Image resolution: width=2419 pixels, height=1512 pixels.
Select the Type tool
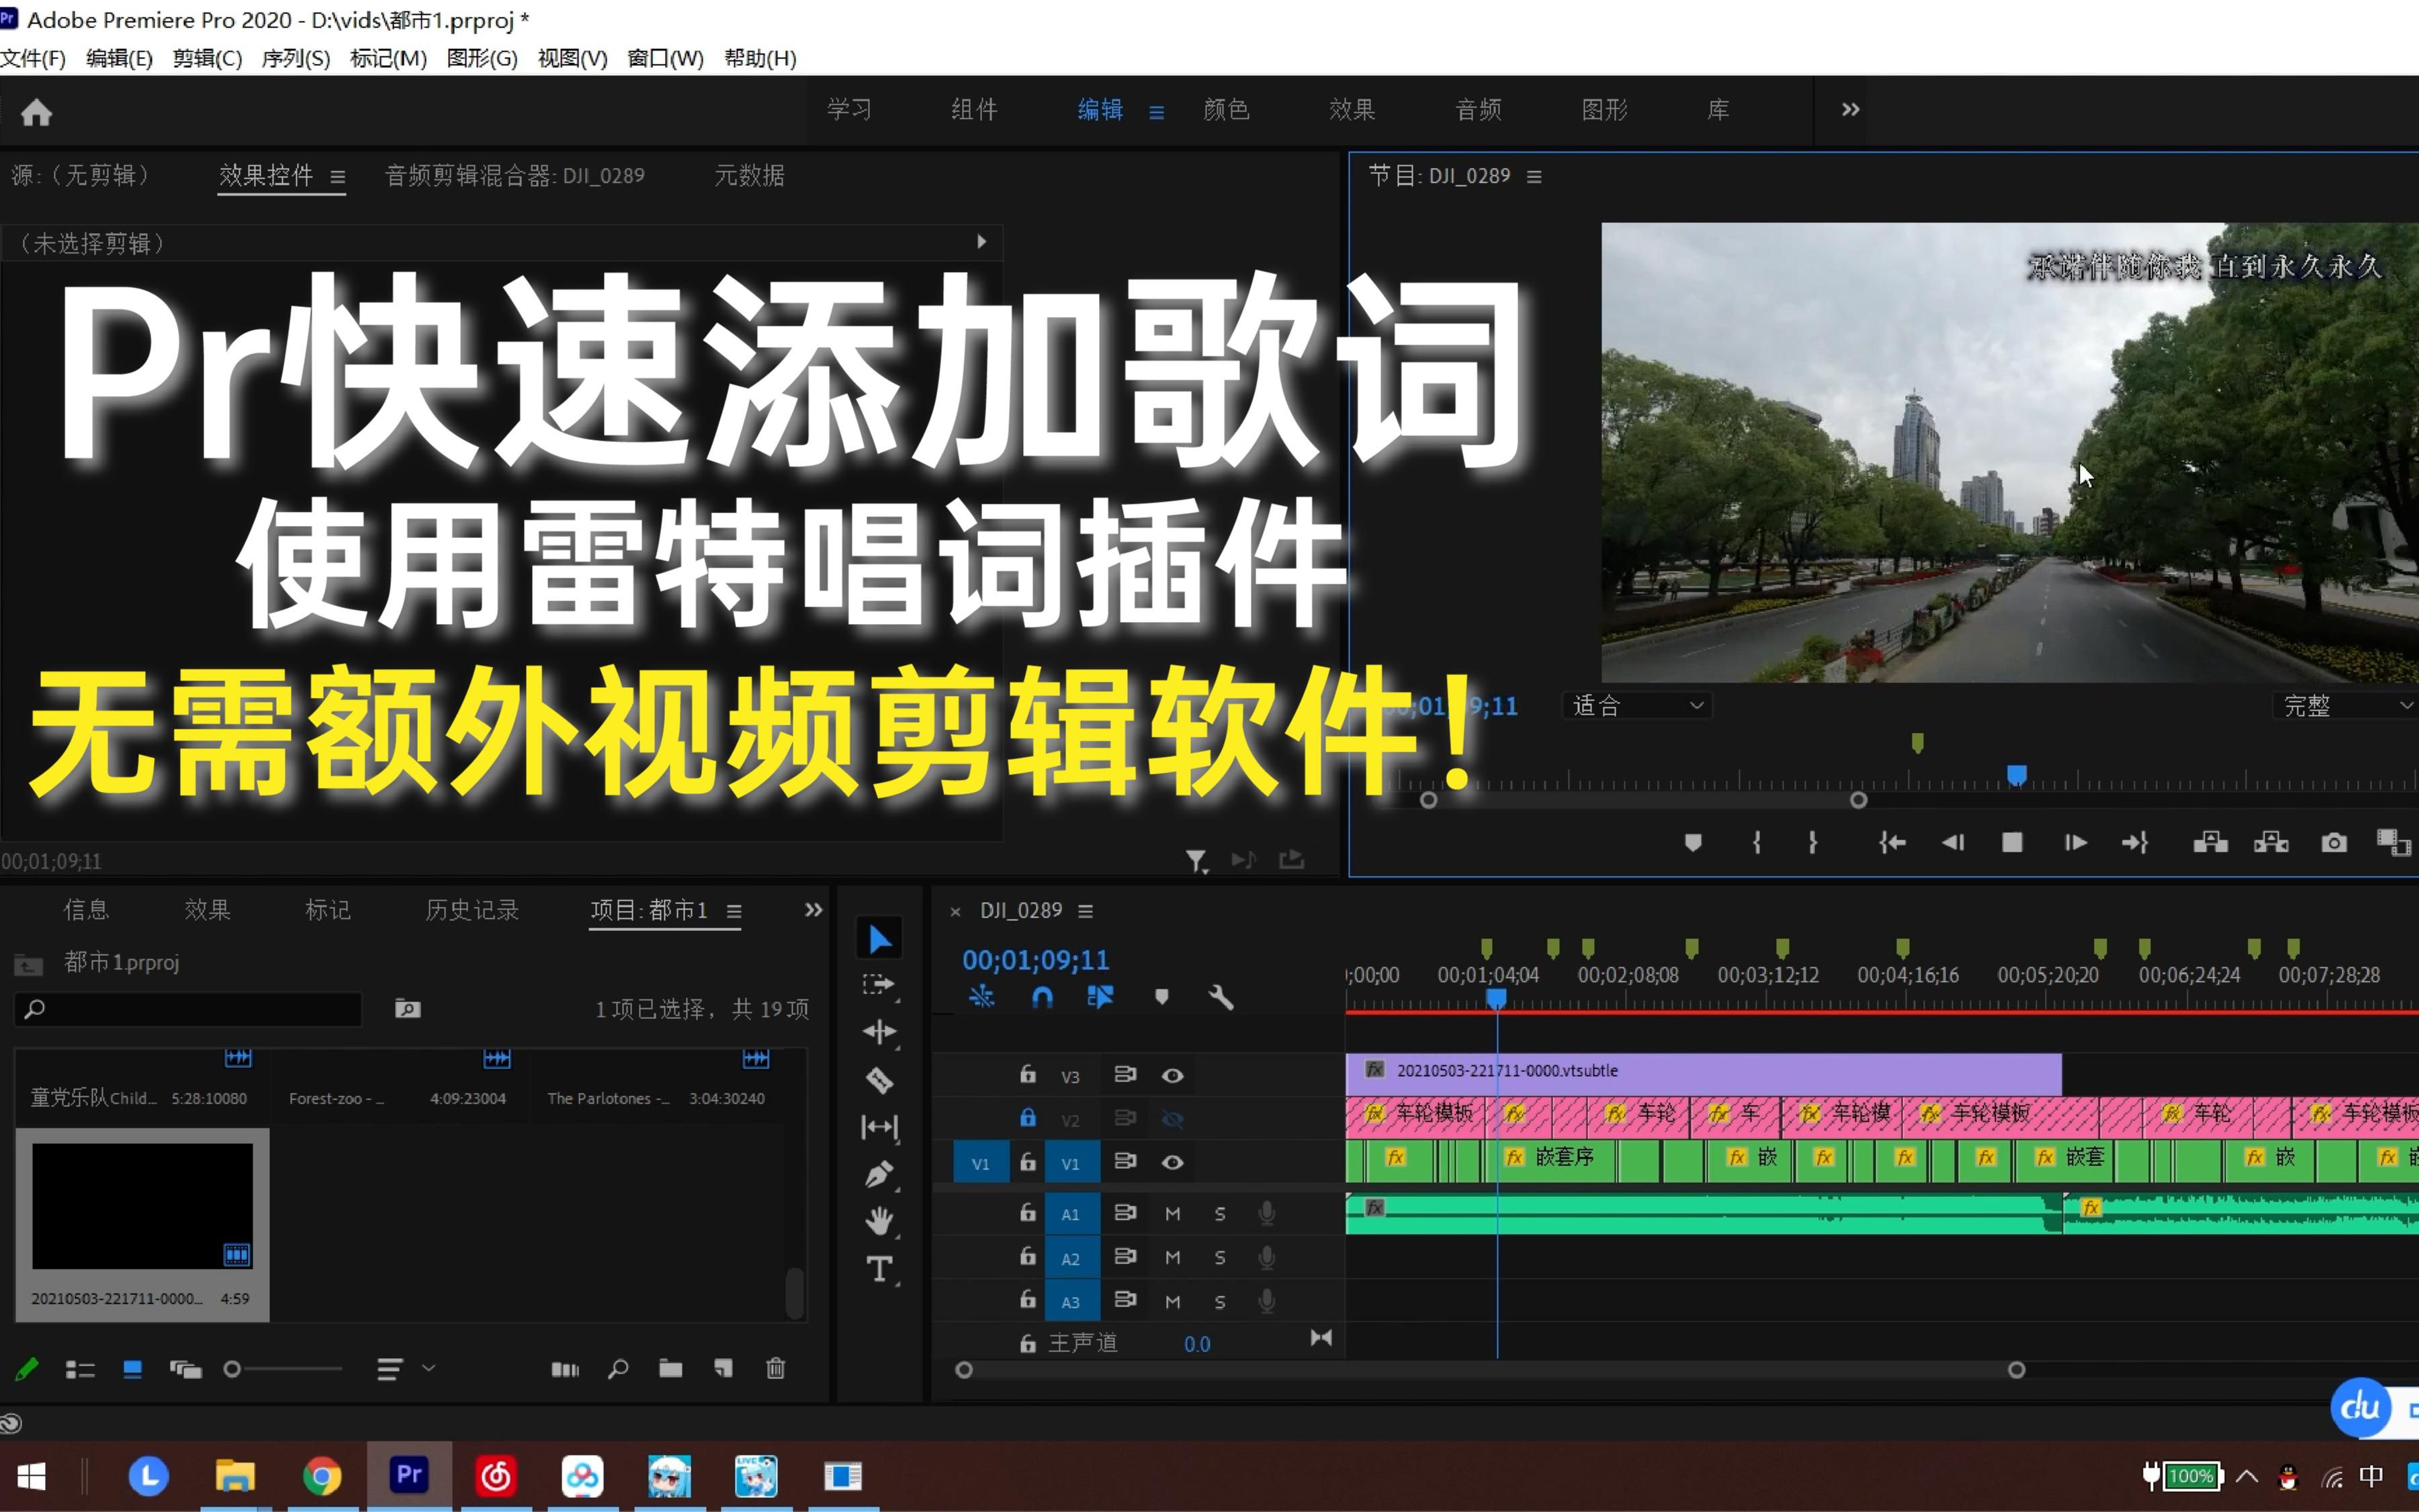click(879, 1269)
